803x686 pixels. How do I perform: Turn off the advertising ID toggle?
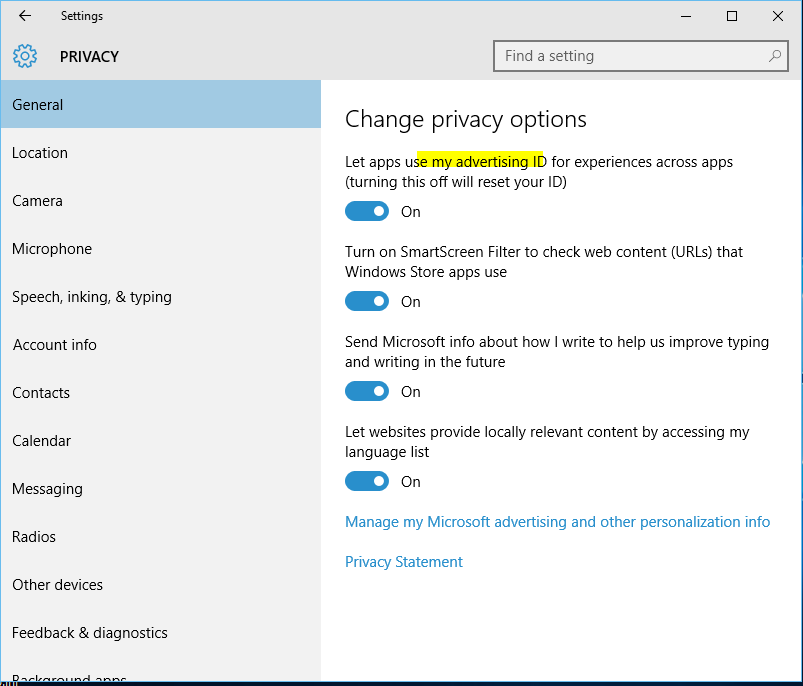[367, 211]
